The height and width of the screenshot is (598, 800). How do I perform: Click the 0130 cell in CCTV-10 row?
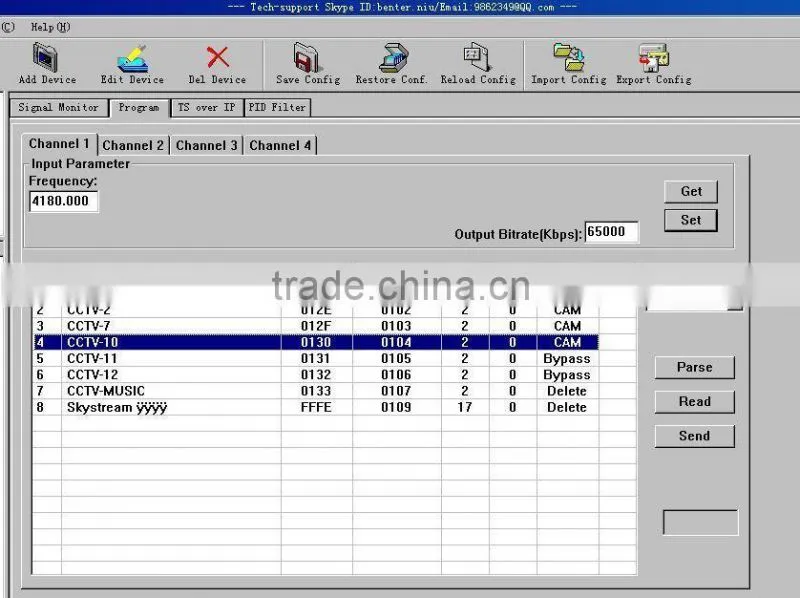pyautogui.click(x=316, y=342)
